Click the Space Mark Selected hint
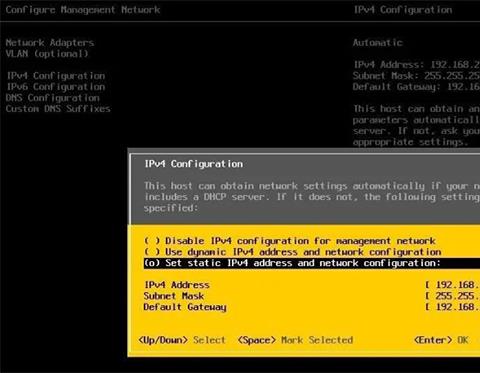 295,340
